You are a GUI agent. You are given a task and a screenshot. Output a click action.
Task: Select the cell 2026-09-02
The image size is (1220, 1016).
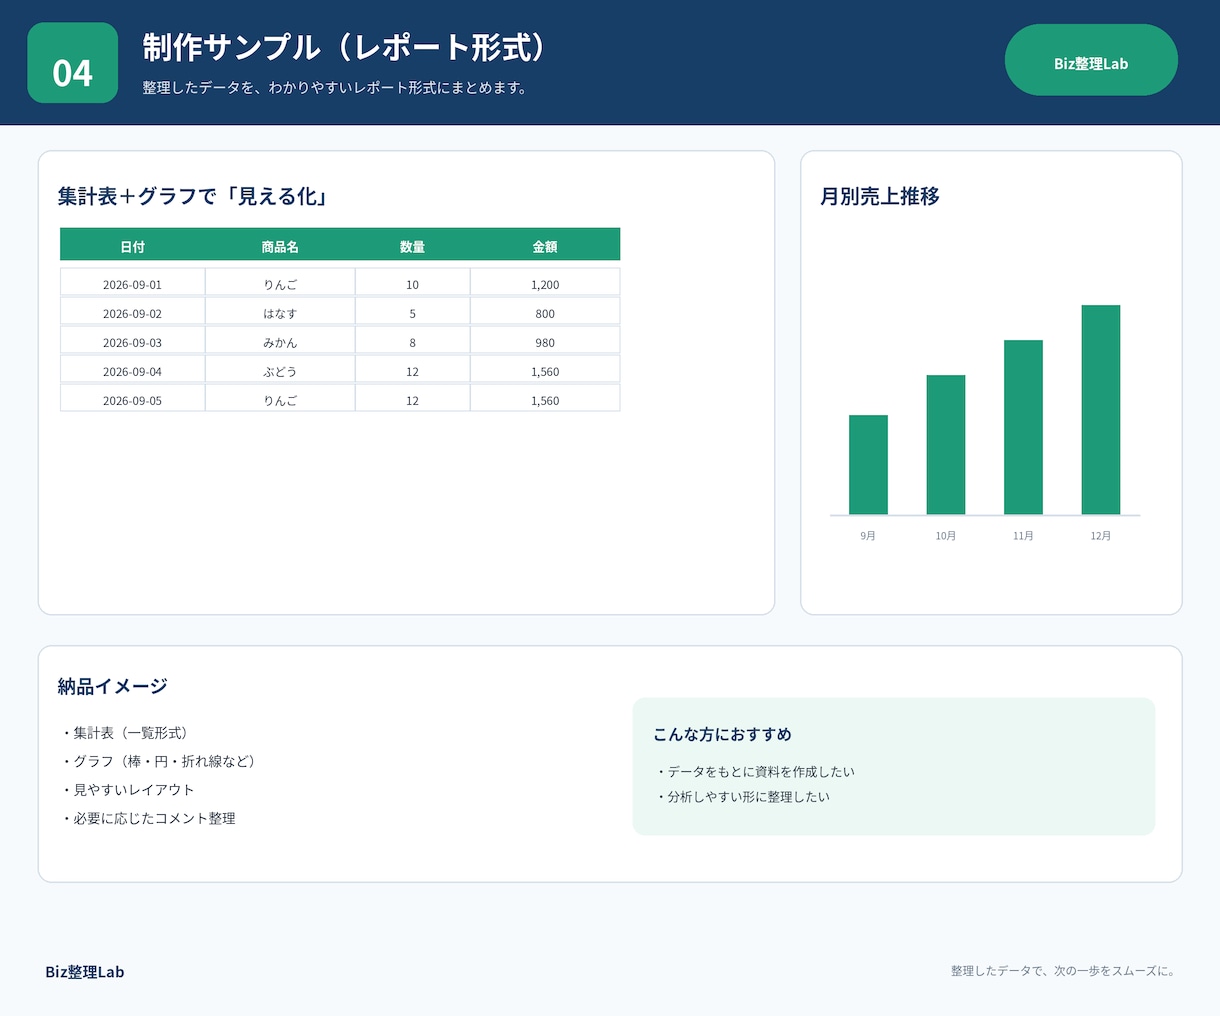pyautogui.click(x=132, y=313)
